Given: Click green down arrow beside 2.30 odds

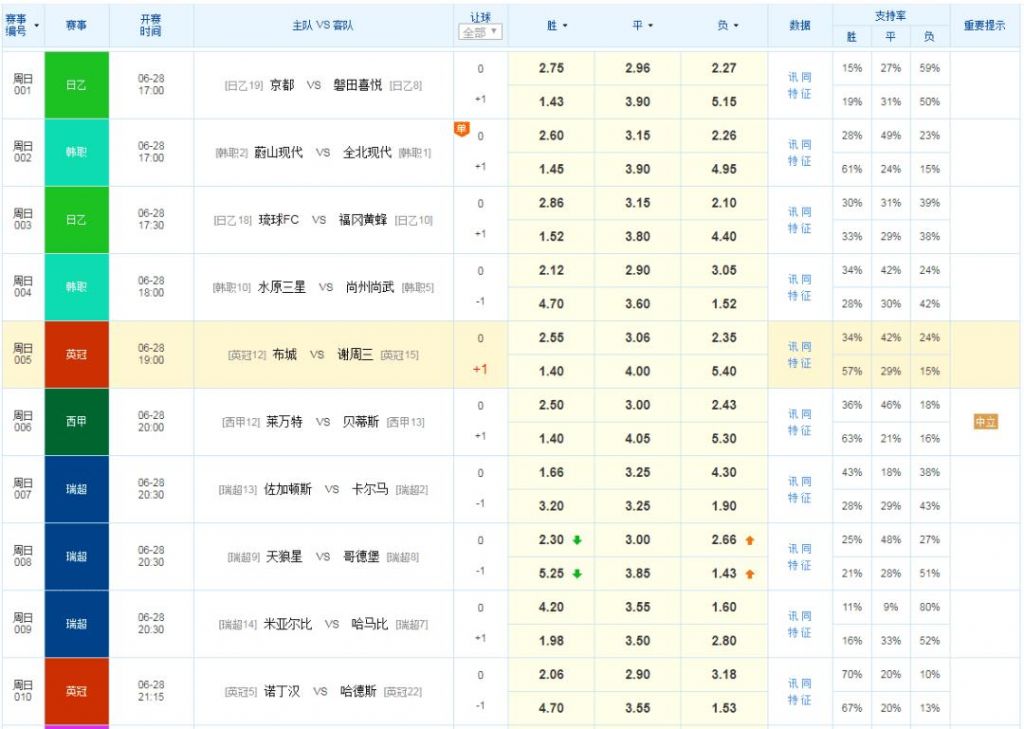Looking at the screenshot, I should point(577,540).
